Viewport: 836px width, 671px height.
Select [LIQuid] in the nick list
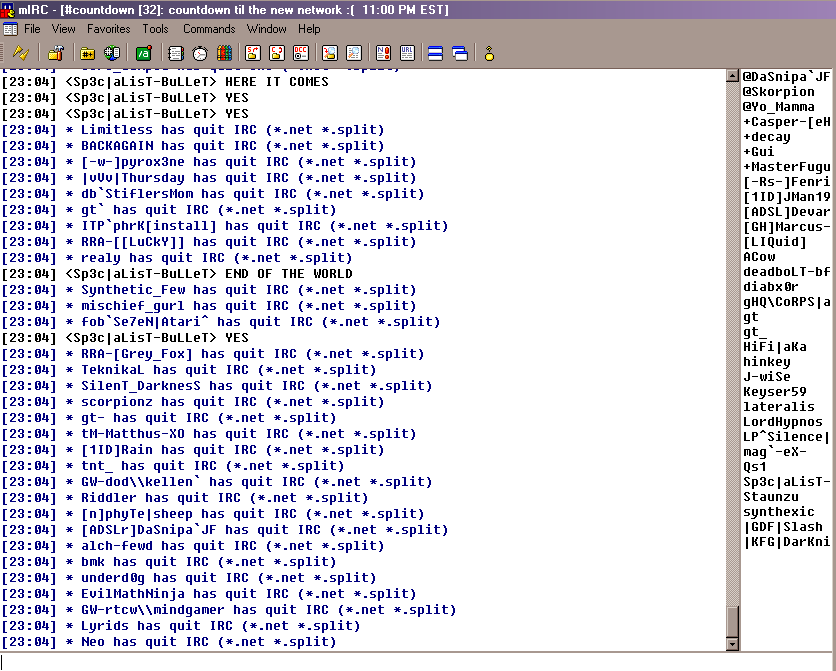[775, 241]
